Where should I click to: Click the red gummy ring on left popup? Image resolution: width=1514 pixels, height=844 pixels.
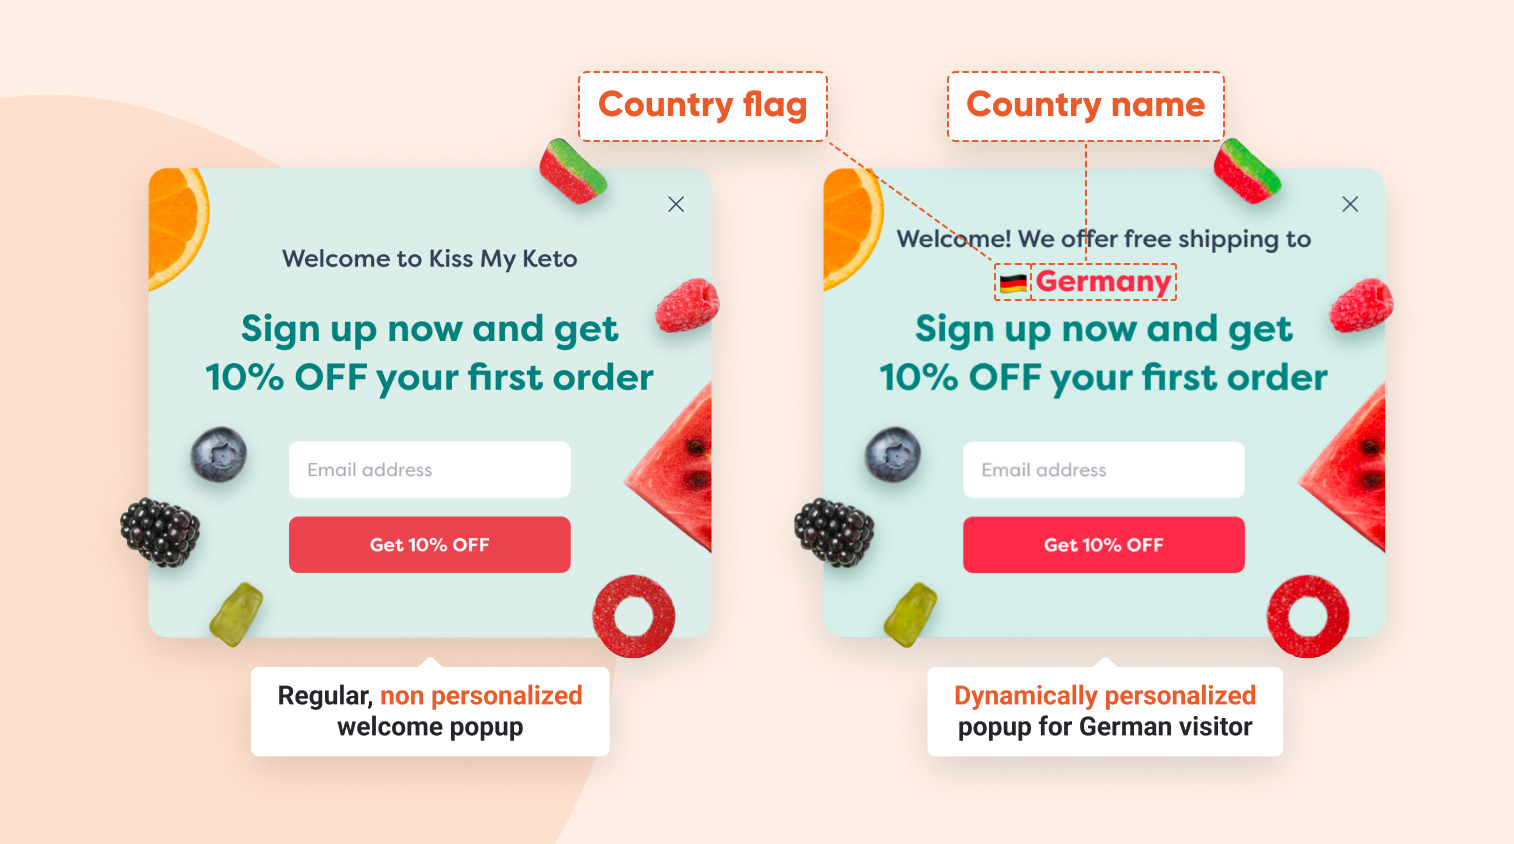[634, 616]
